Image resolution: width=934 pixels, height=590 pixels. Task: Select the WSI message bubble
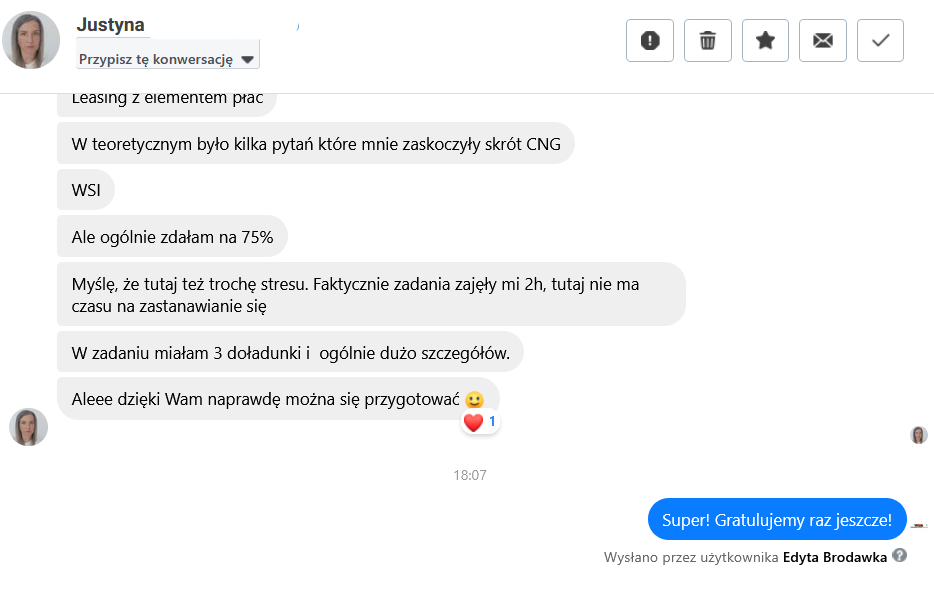(86, 190)
